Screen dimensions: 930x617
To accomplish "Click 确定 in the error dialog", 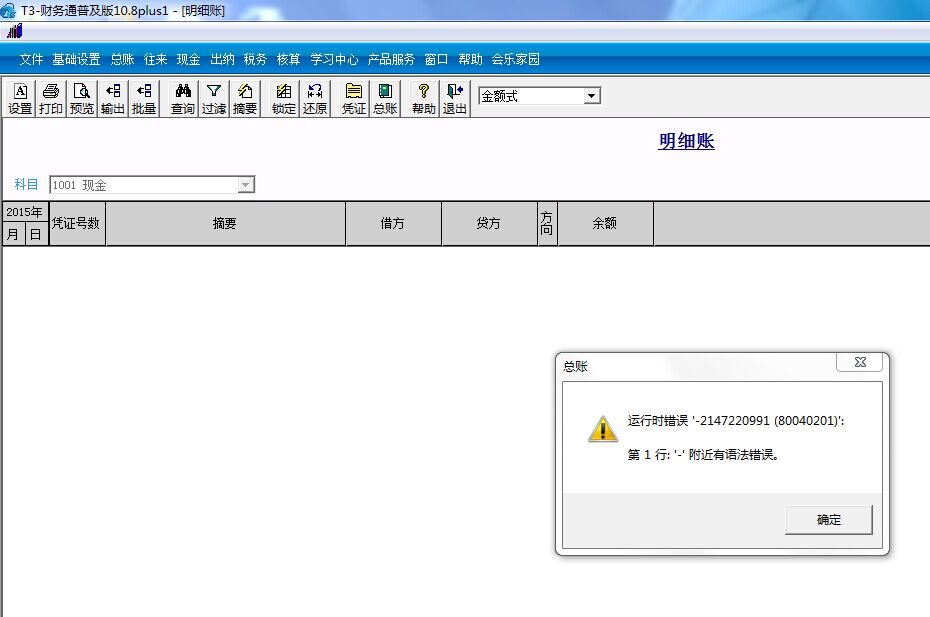I will click(x=829, y=520).
